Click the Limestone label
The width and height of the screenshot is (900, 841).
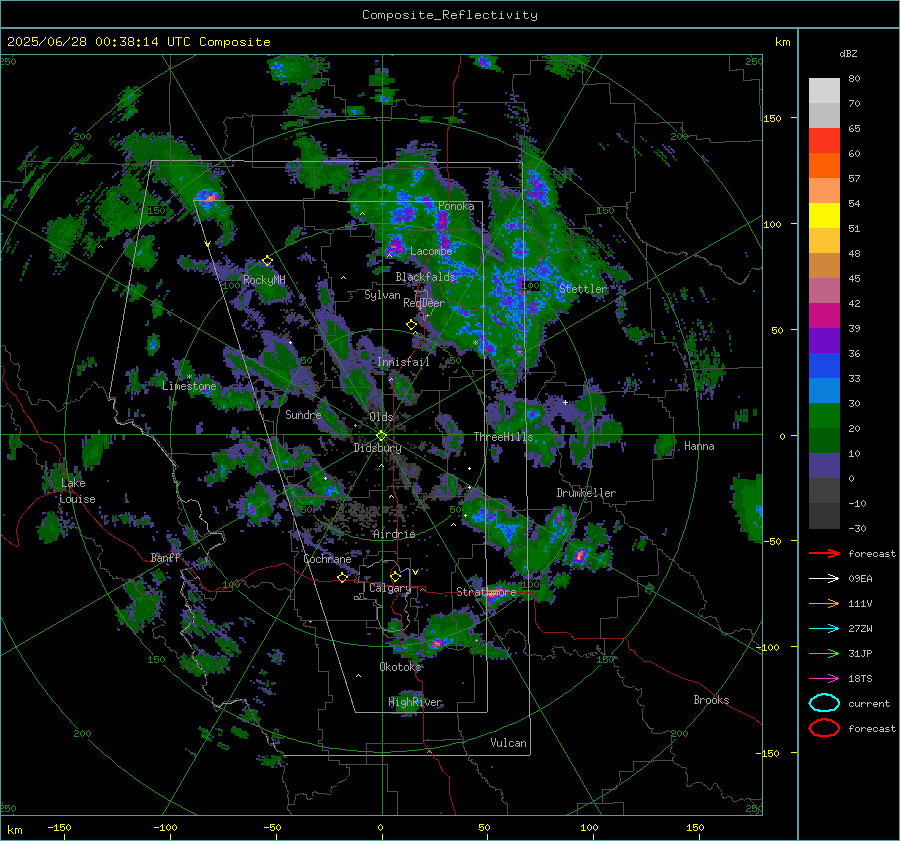coord(189,386)
